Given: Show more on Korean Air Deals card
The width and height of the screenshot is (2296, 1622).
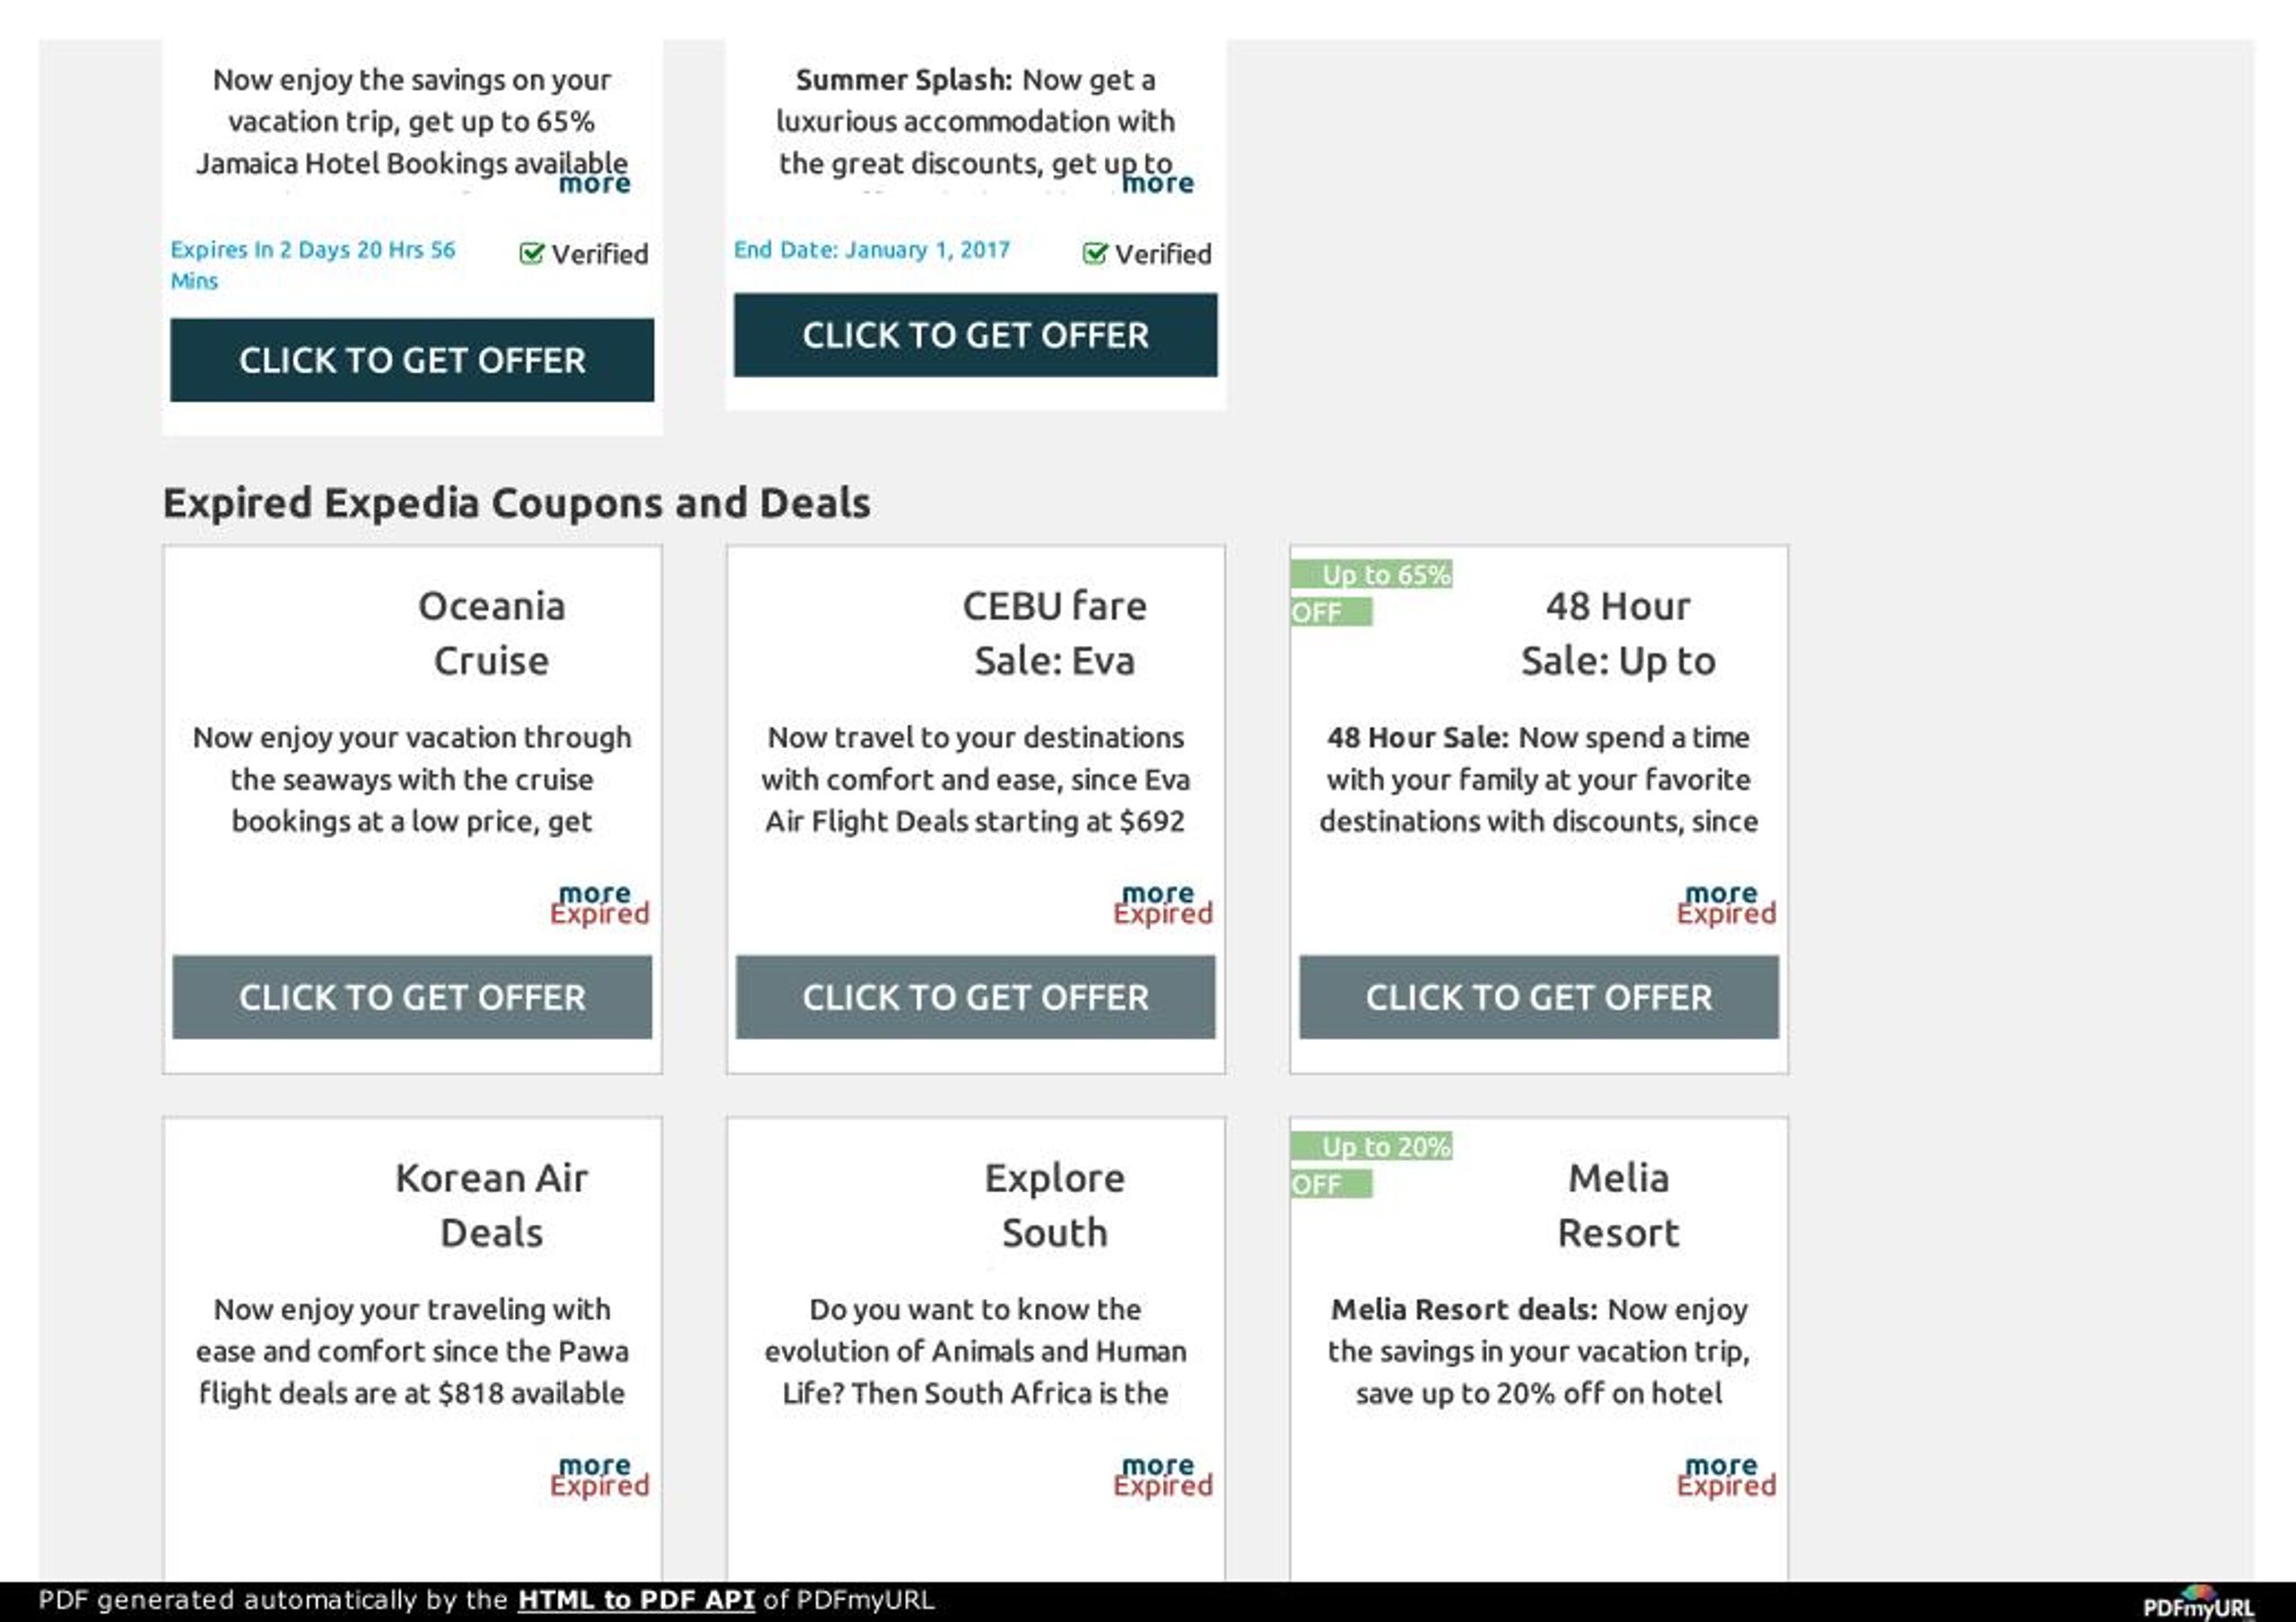Looking at the screenshot, I should click(594, 1464).
